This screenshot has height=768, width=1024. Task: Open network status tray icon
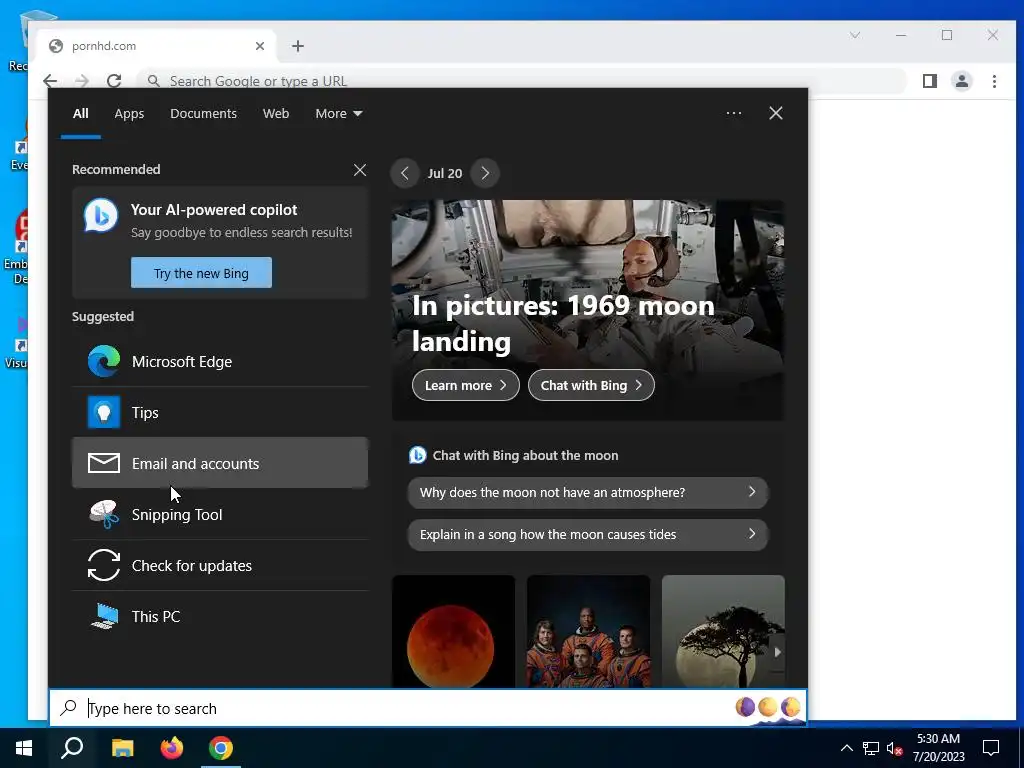point(871,748)
